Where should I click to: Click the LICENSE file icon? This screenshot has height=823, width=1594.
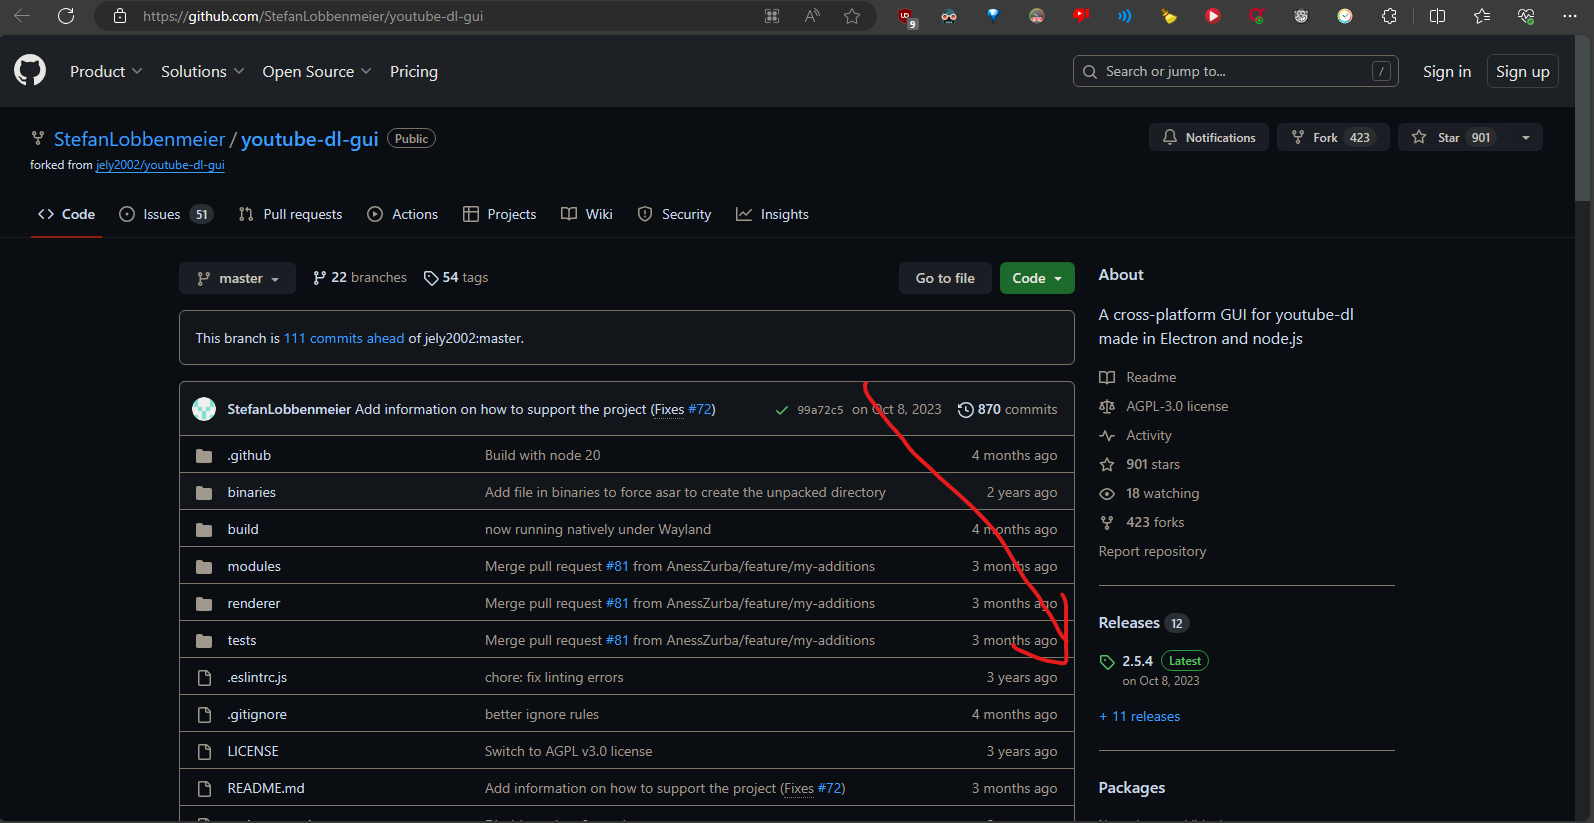coord(204,751)
